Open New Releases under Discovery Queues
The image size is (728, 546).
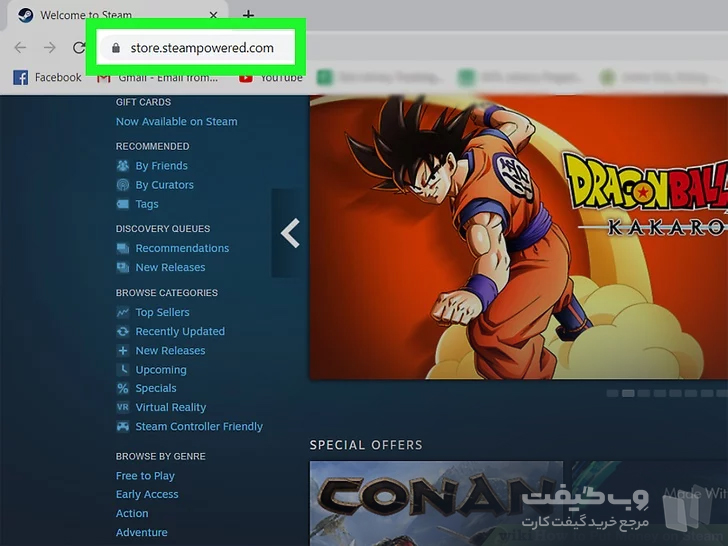click(x=170, y=267)
